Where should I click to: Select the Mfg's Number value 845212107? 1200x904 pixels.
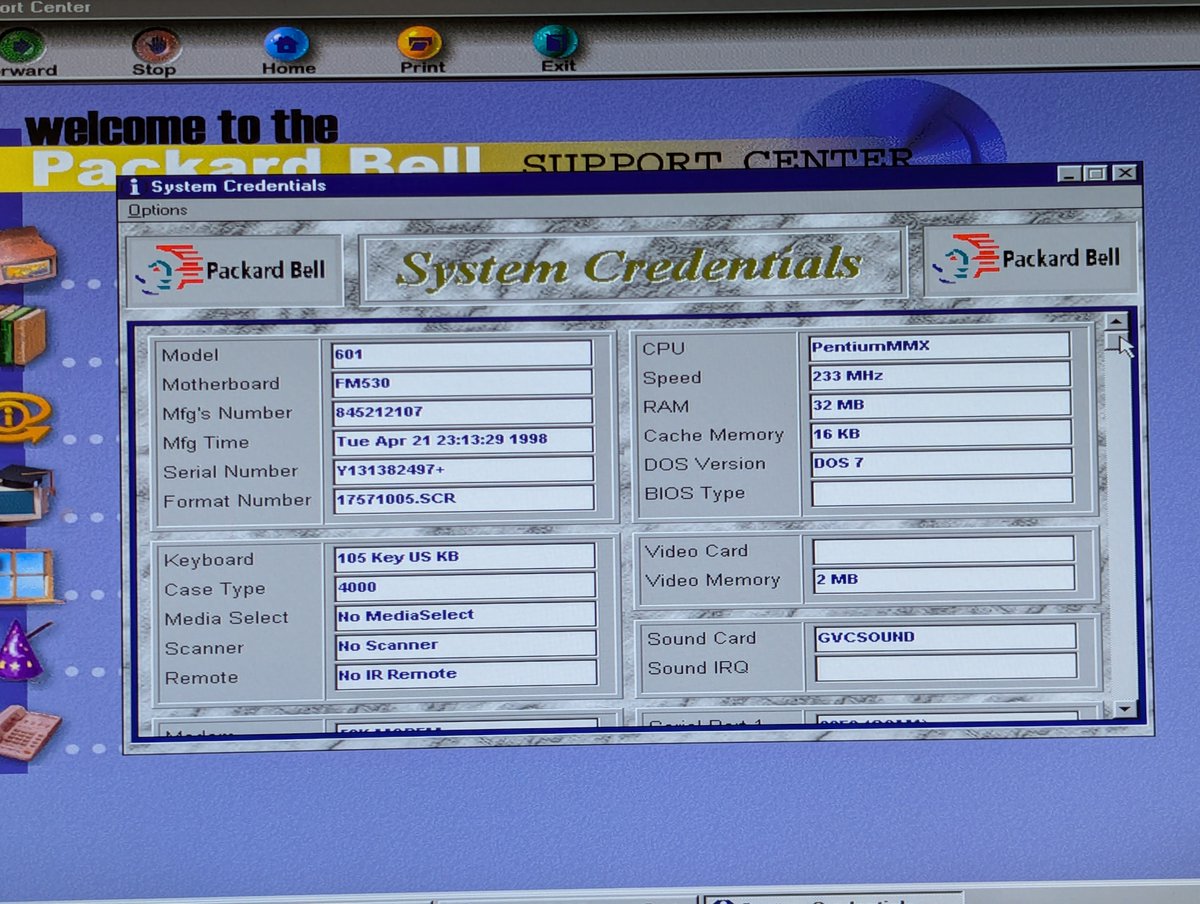pyautogui.click(x=463, y=411)
